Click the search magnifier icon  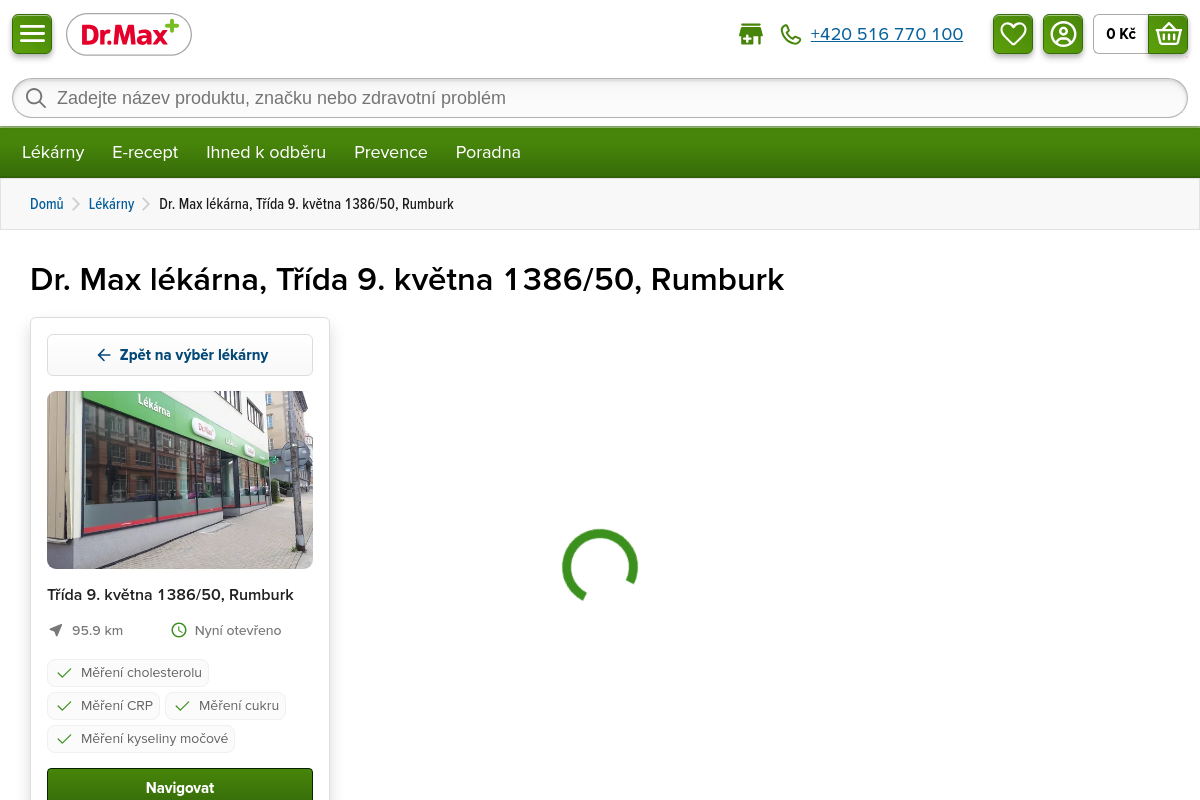[x=36, y=98]
